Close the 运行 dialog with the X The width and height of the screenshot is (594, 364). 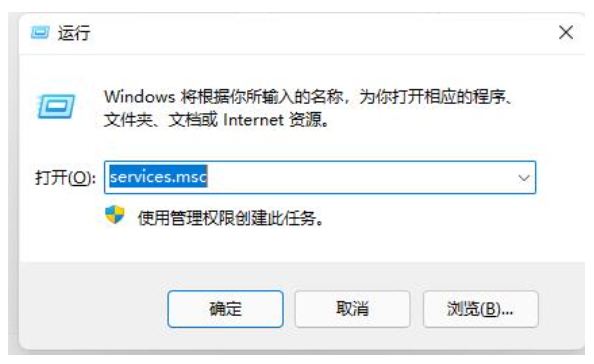[x=566, y=33]
